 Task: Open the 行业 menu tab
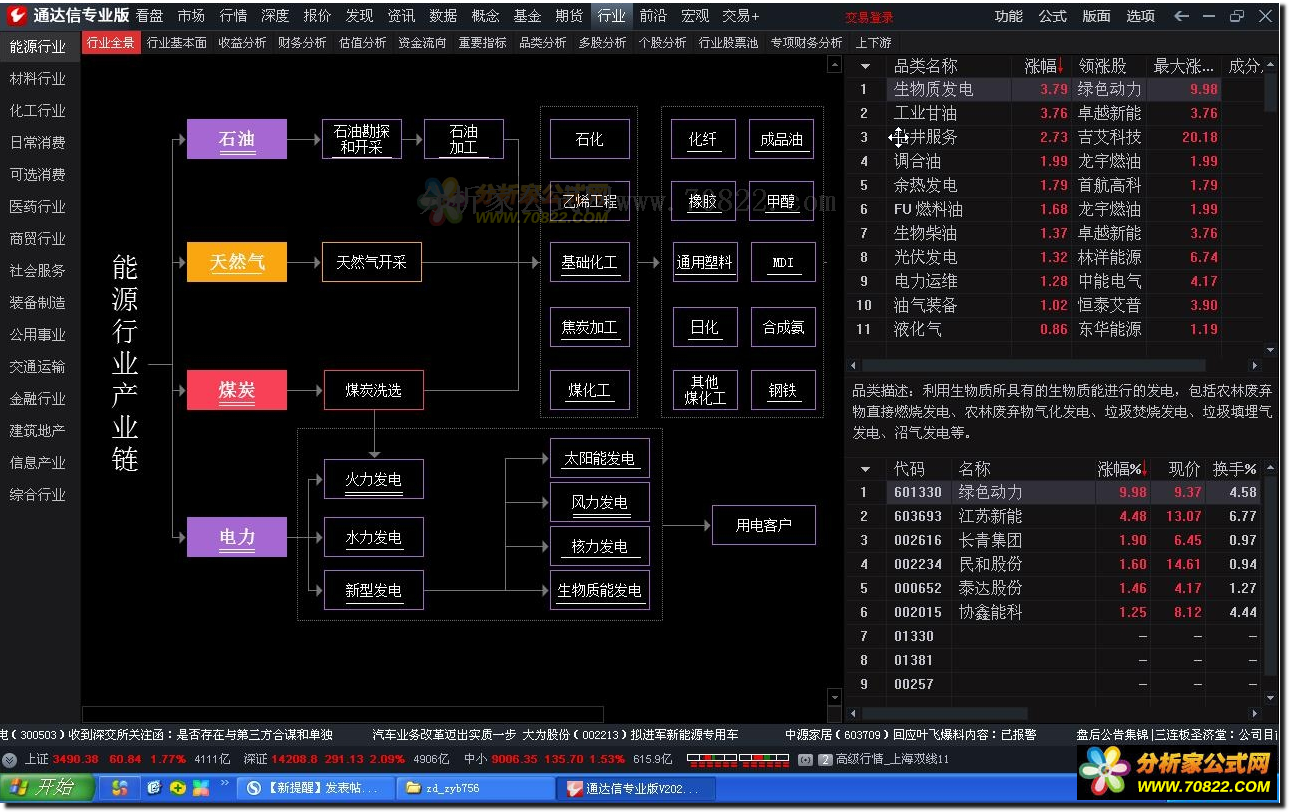coord(611,16)
